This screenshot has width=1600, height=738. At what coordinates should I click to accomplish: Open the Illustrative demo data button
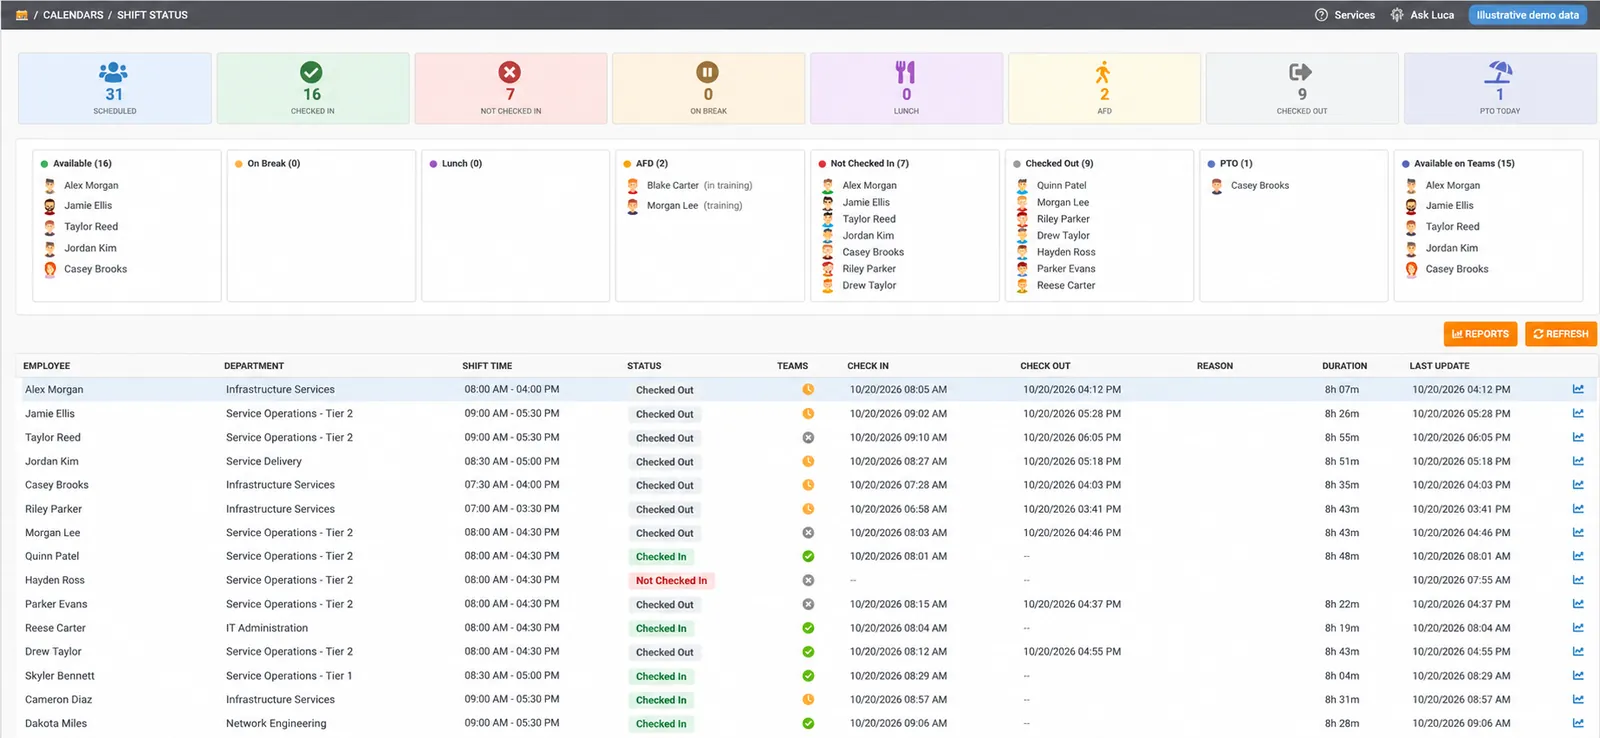click(x=1527, y=15)
